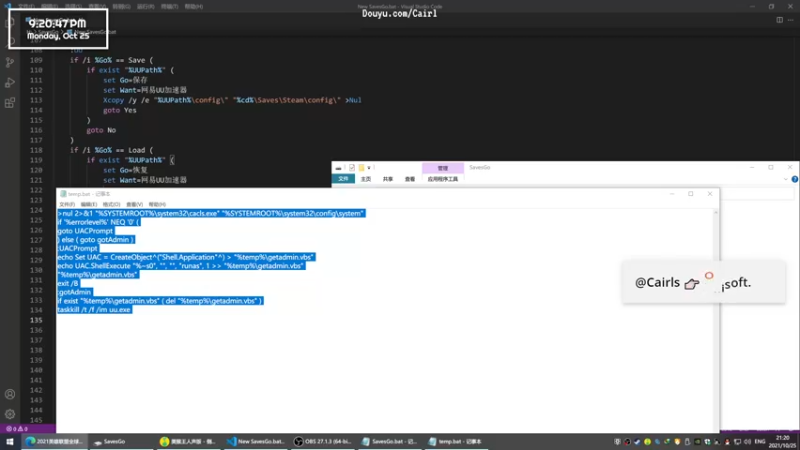Click Notepad line 'exit /B'
This screenshot has width=800, height=450.
click(68, 283)
